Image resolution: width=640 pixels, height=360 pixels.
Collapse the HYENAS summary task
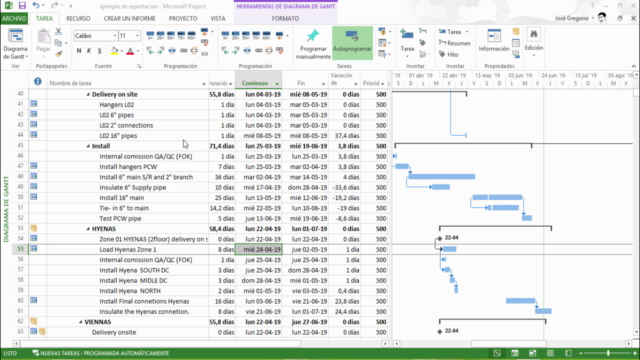point(88,229)
